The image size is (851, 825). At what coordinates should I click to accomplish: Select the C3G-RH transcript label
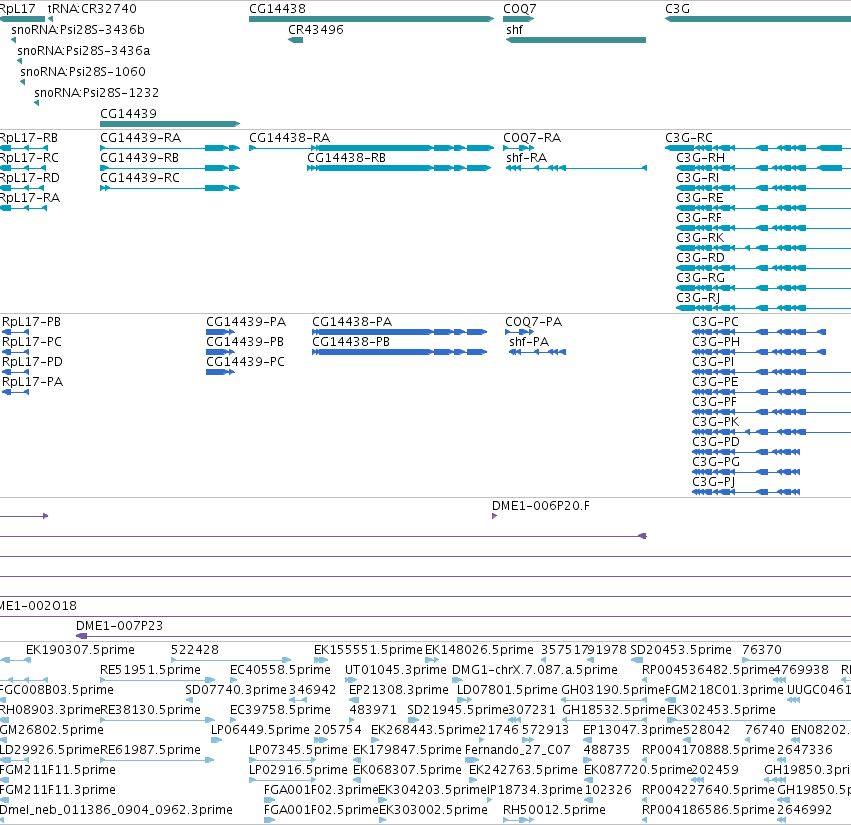(x=700, y=158)
